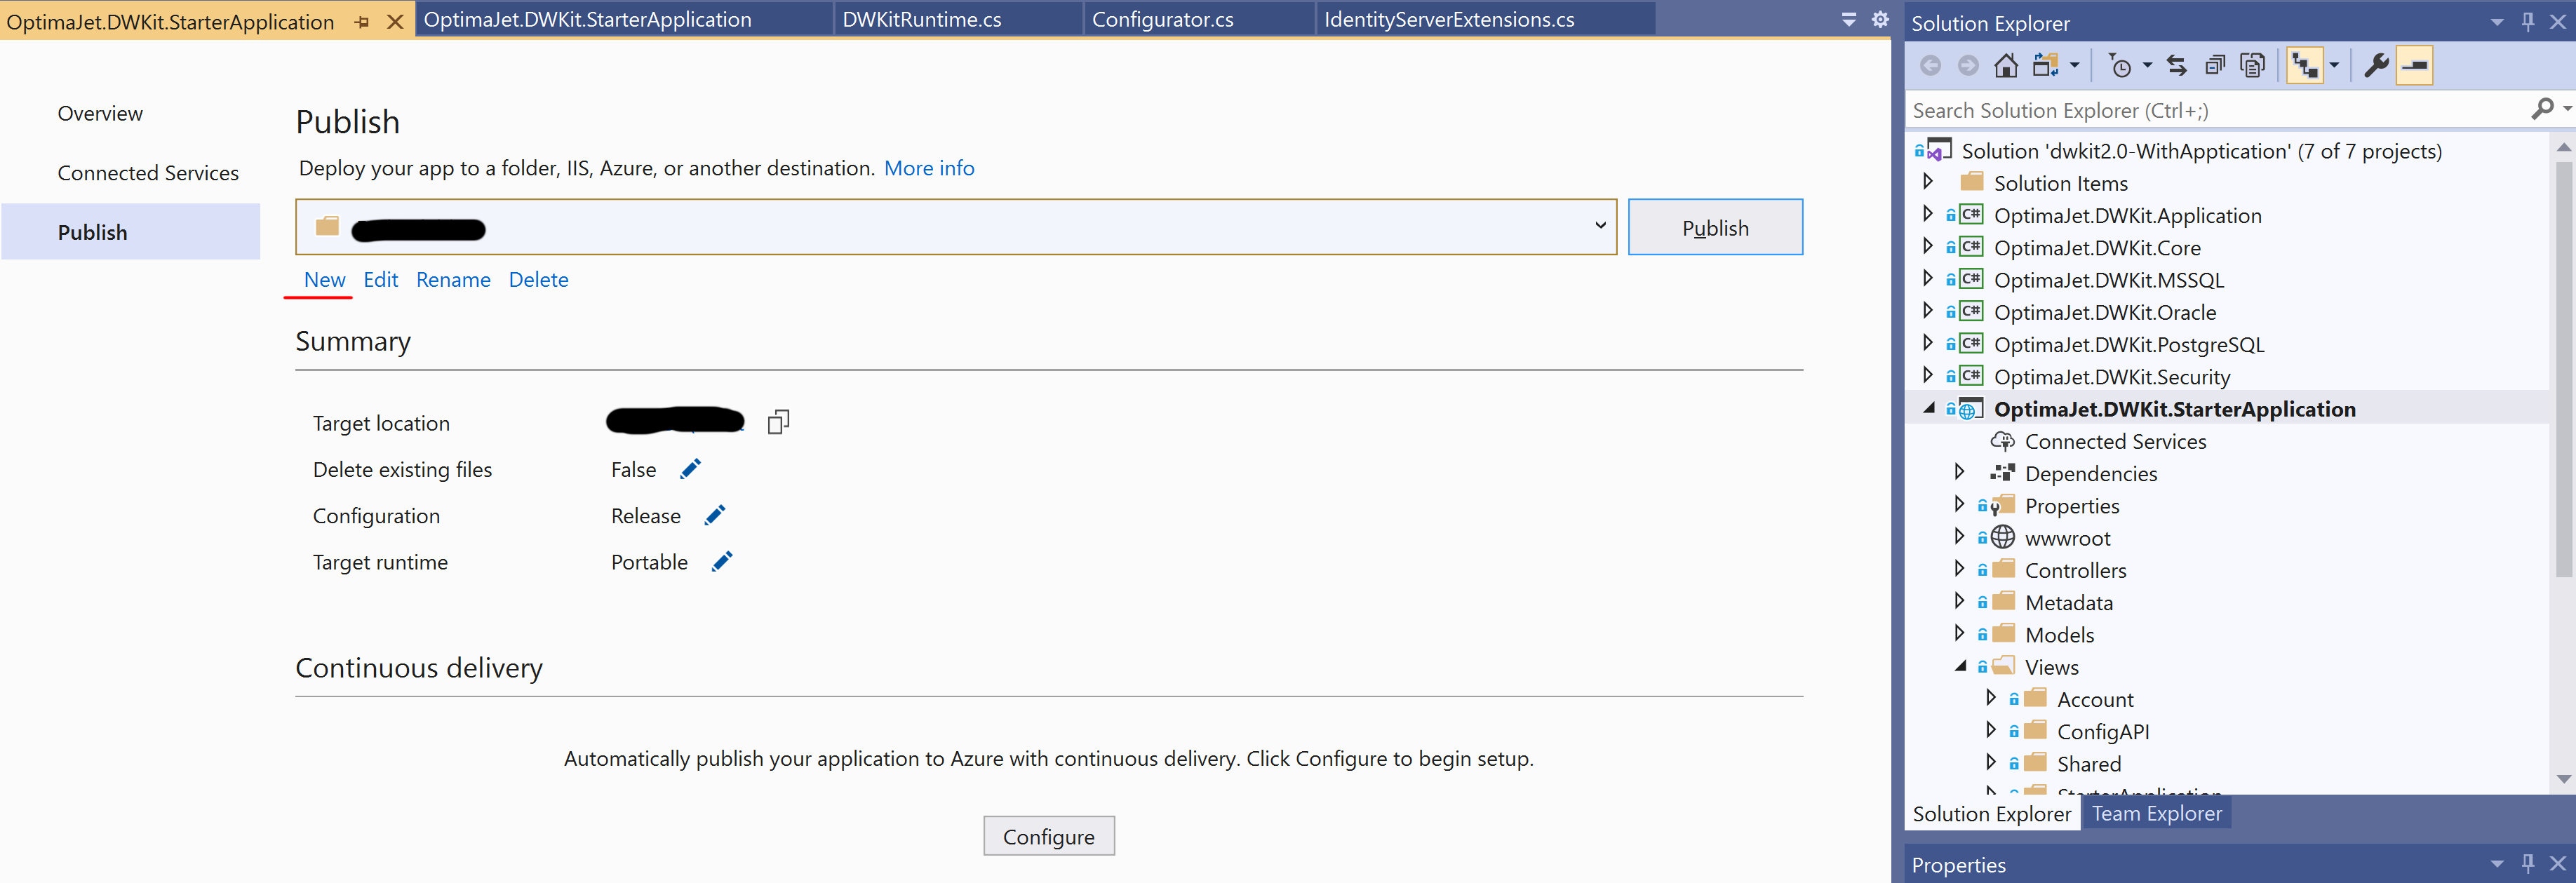Screen dimensions: 2576x883
Task: Expand OptimaJet.DWKit.Oracle project
Action: coord(1927,311)
